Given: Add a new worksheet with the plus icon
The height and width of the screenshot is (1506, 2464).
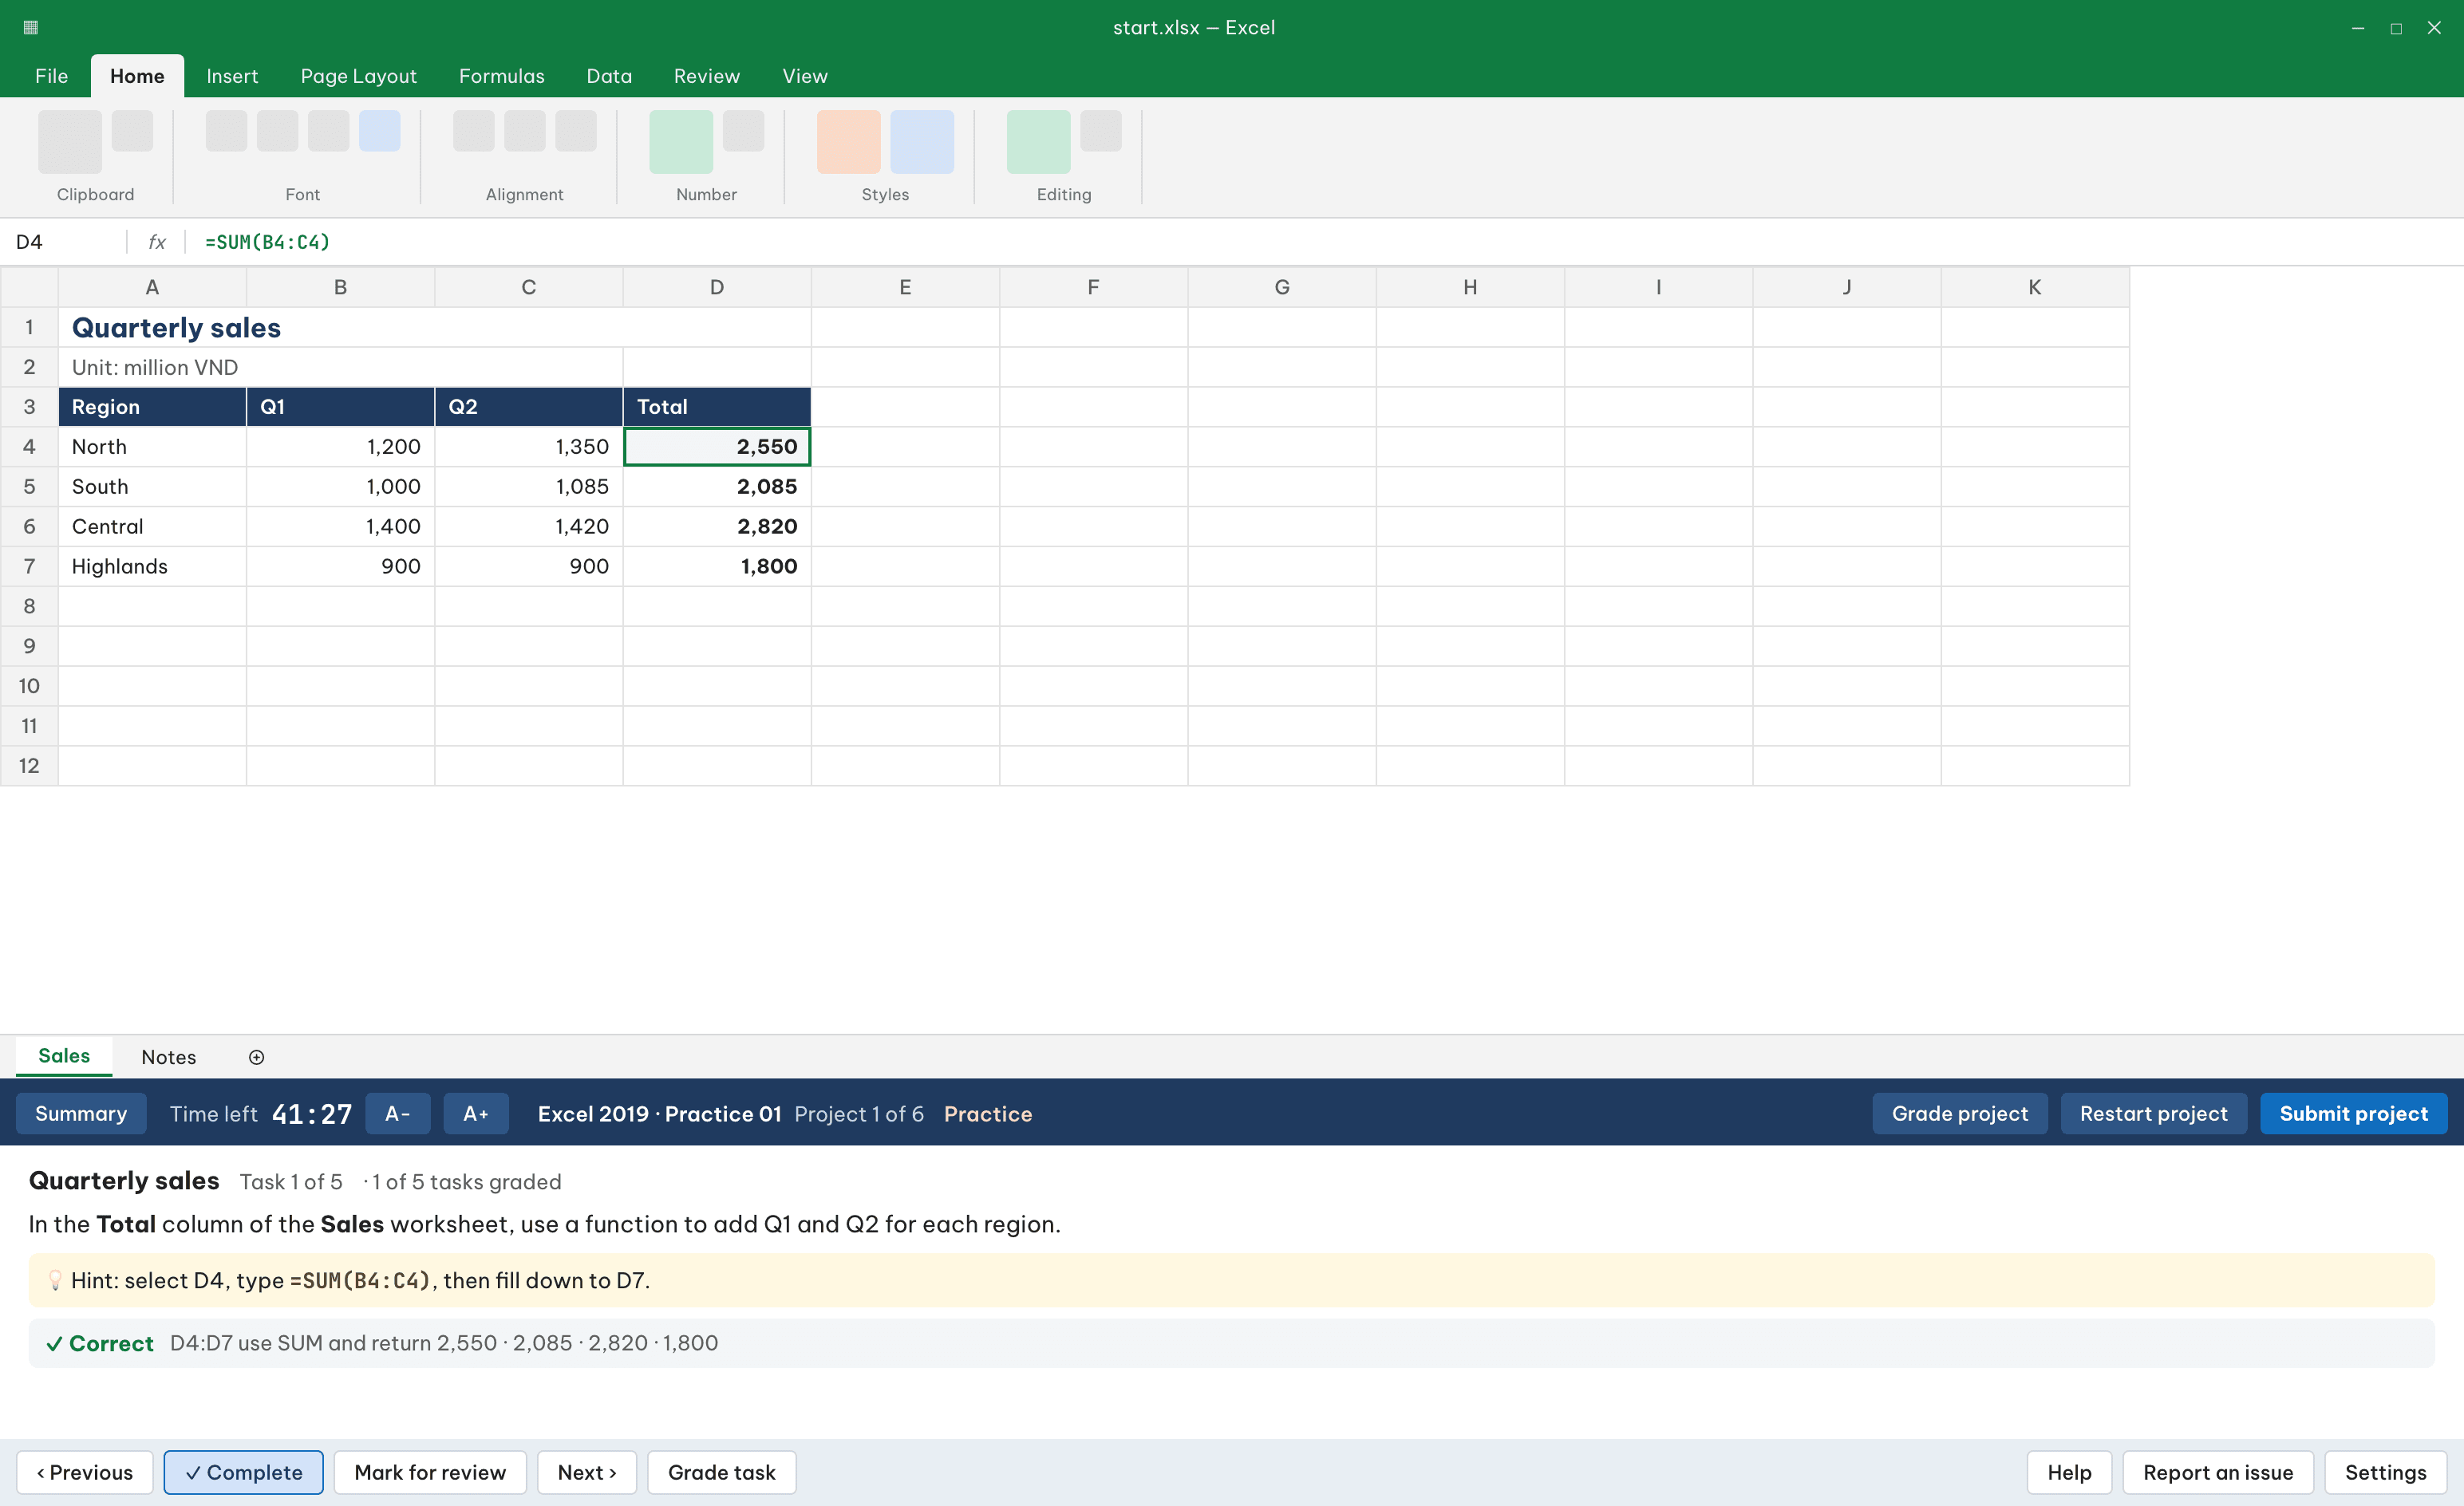Looking at the screenshot, I should (256, 1057).
